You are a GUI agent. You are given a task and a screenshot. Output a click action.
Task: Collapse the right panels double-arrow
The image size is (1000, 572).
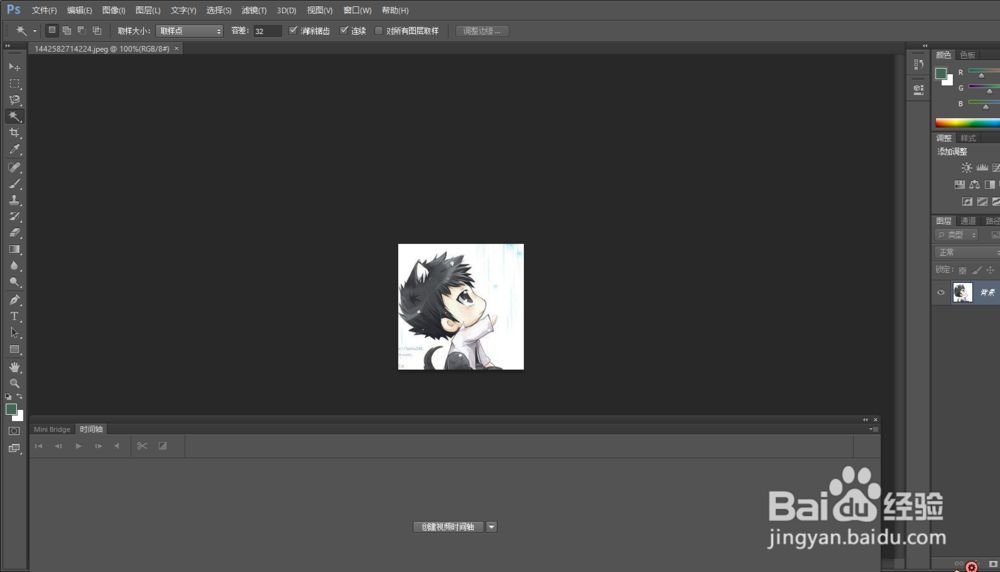coord(925,46)
